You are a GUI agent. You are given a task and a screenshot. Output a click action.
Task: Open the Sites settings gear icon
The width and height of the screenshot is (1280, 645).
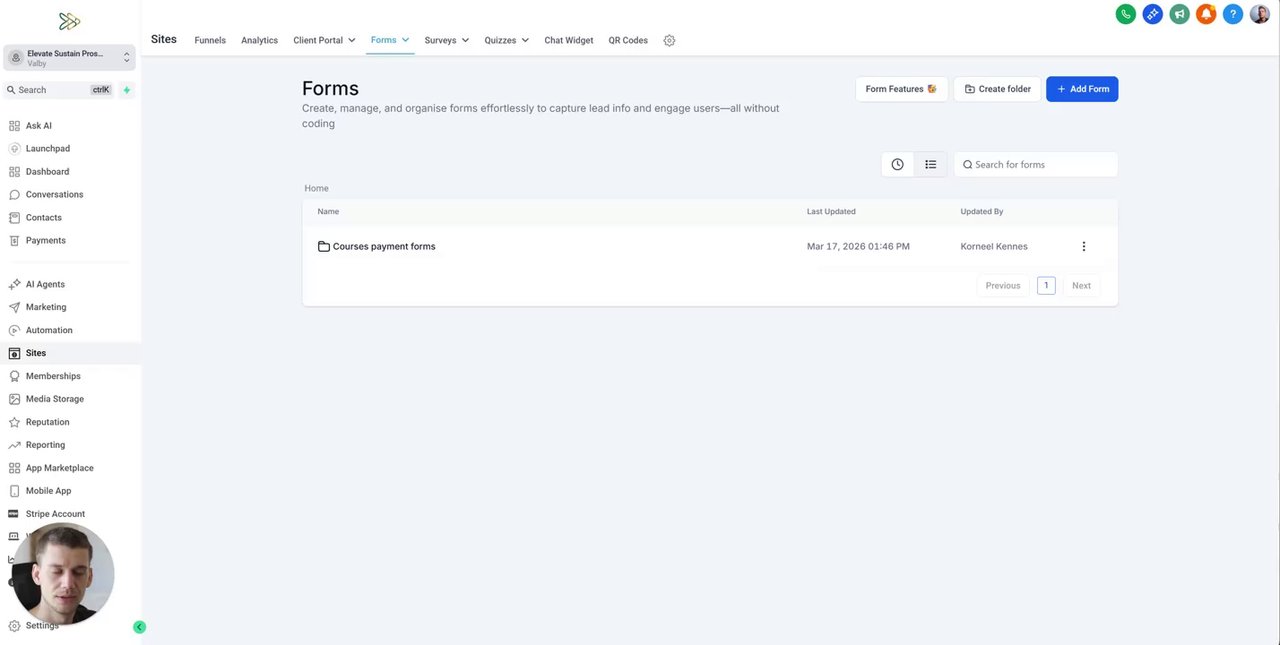670,40
